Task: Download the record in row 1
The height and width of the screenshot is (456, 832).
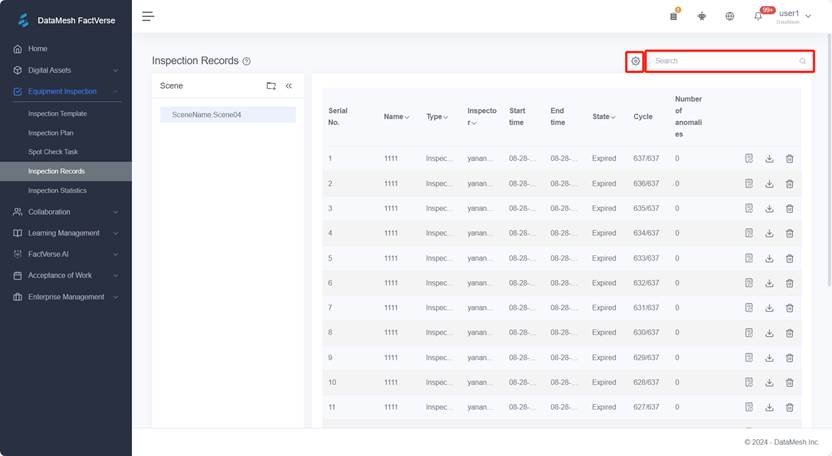Action: (769, 159)
